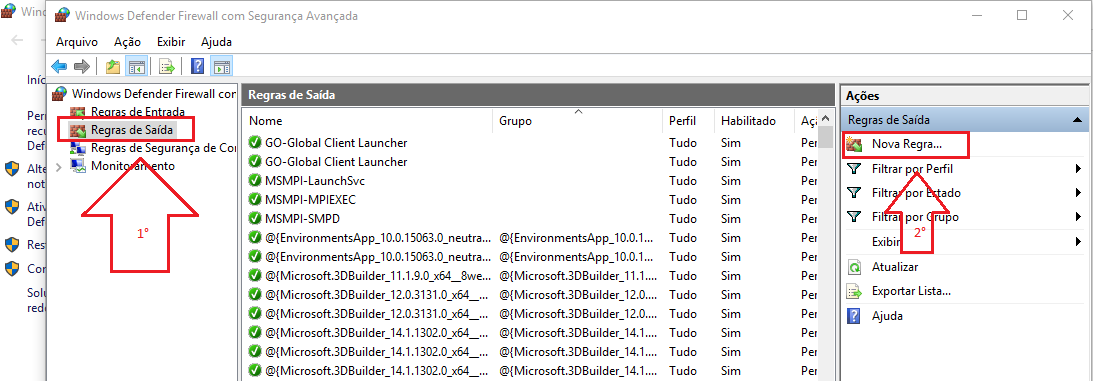This screenshot has height=381, width=1093.
Task: Open help via the blue question mark toolbar icon
Action: pyautogui.click(x=197, y=66)
